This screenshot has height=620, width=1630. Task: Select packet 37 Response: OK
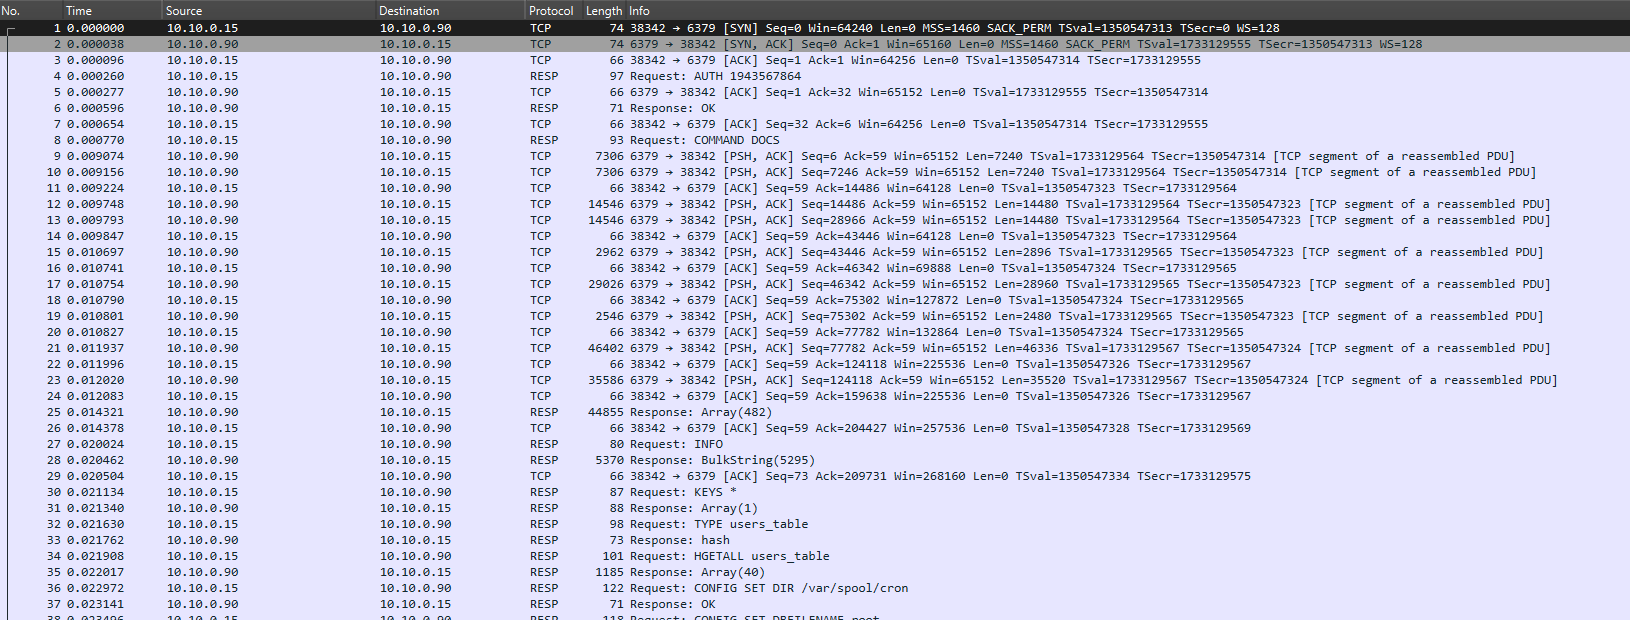point(815,604)
